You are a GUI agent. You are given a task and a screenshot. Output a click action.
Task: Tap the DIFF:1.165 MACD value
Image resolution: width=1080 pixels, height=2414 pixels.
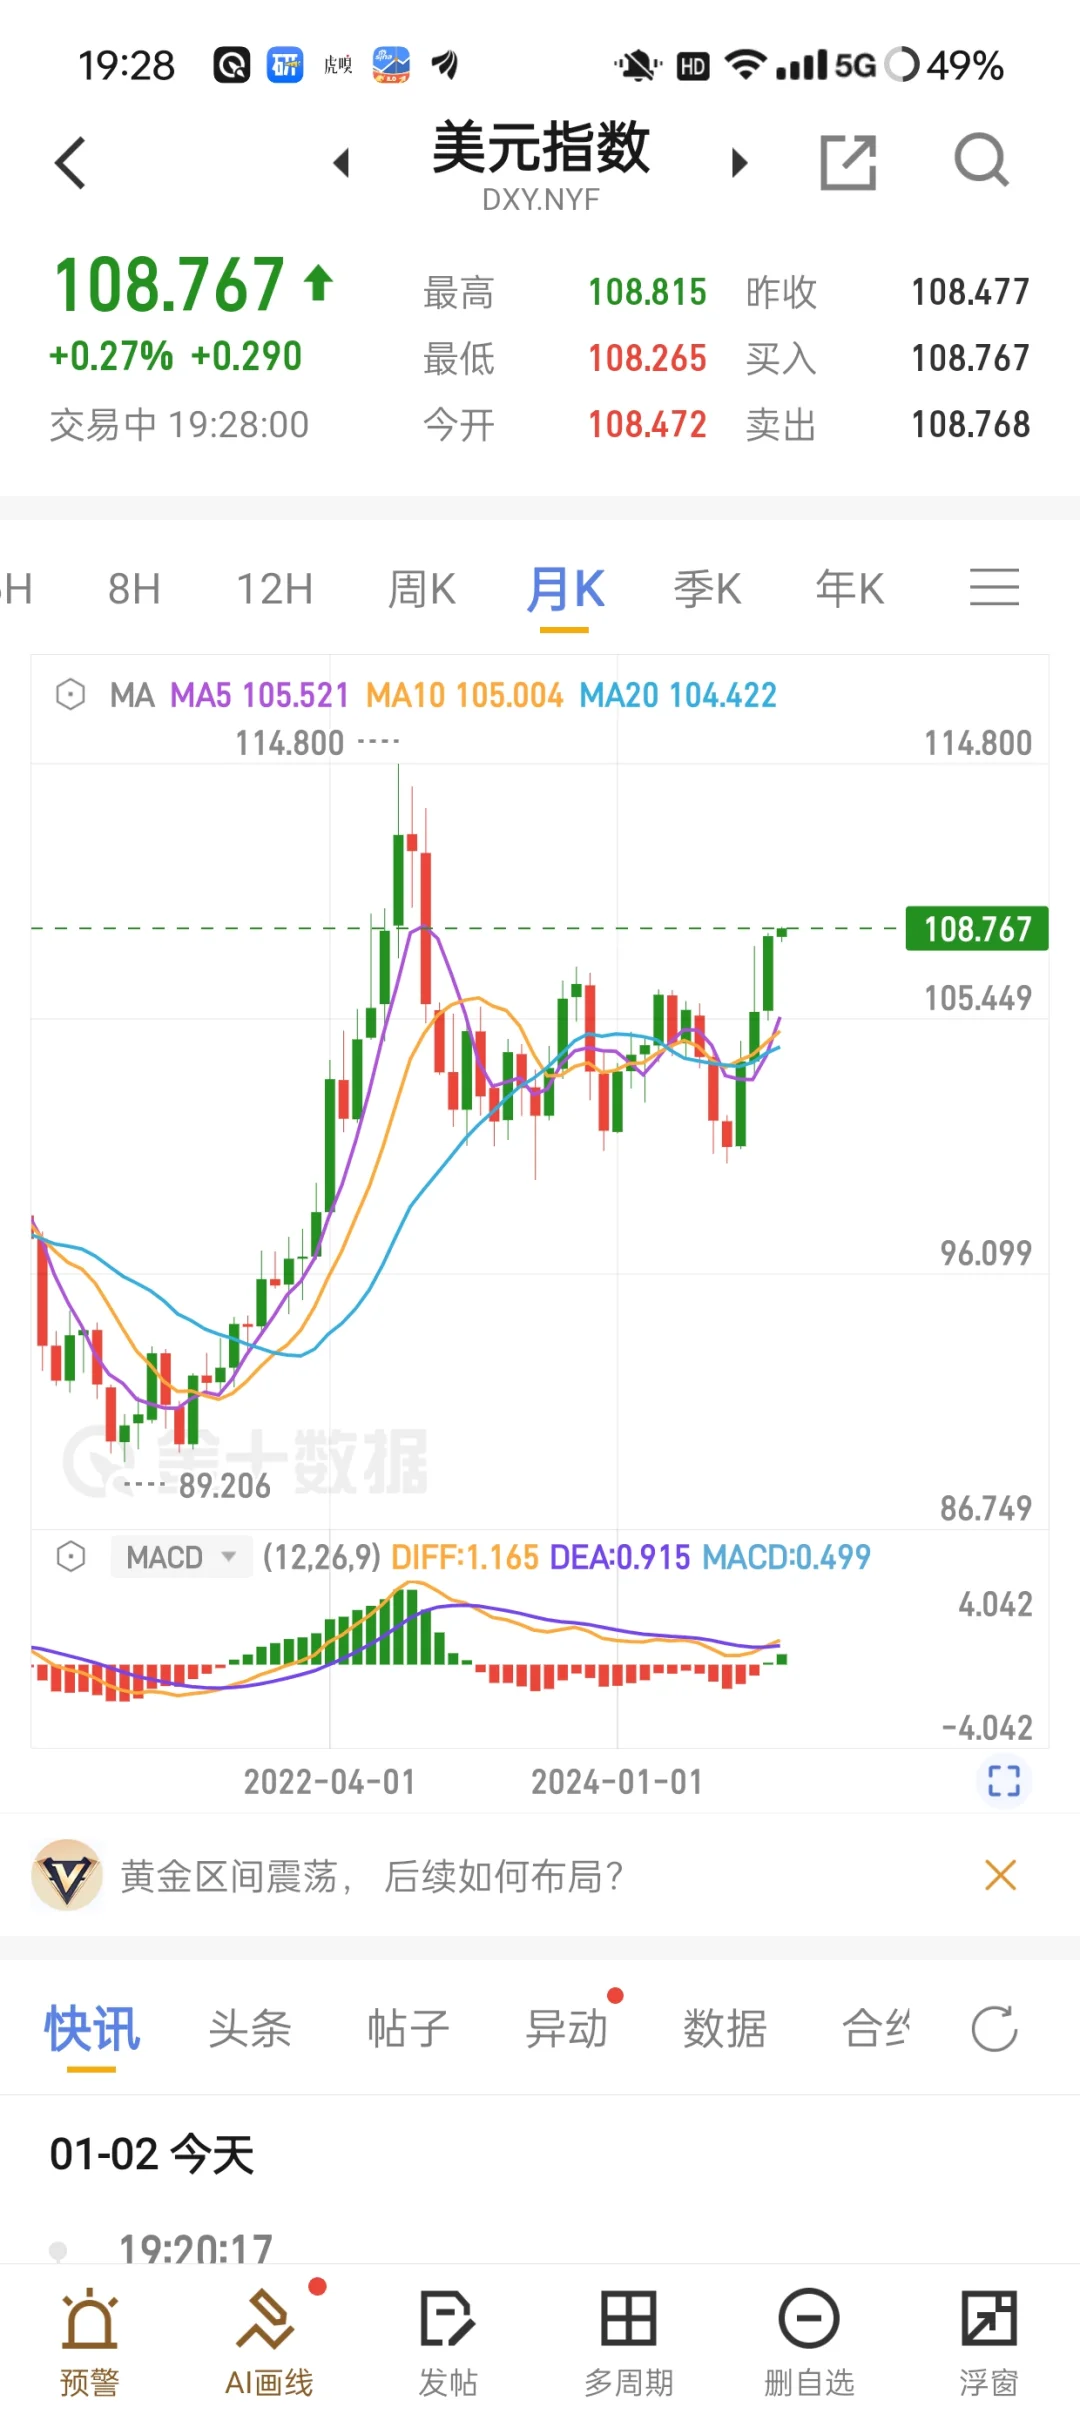click(465, 1557)
